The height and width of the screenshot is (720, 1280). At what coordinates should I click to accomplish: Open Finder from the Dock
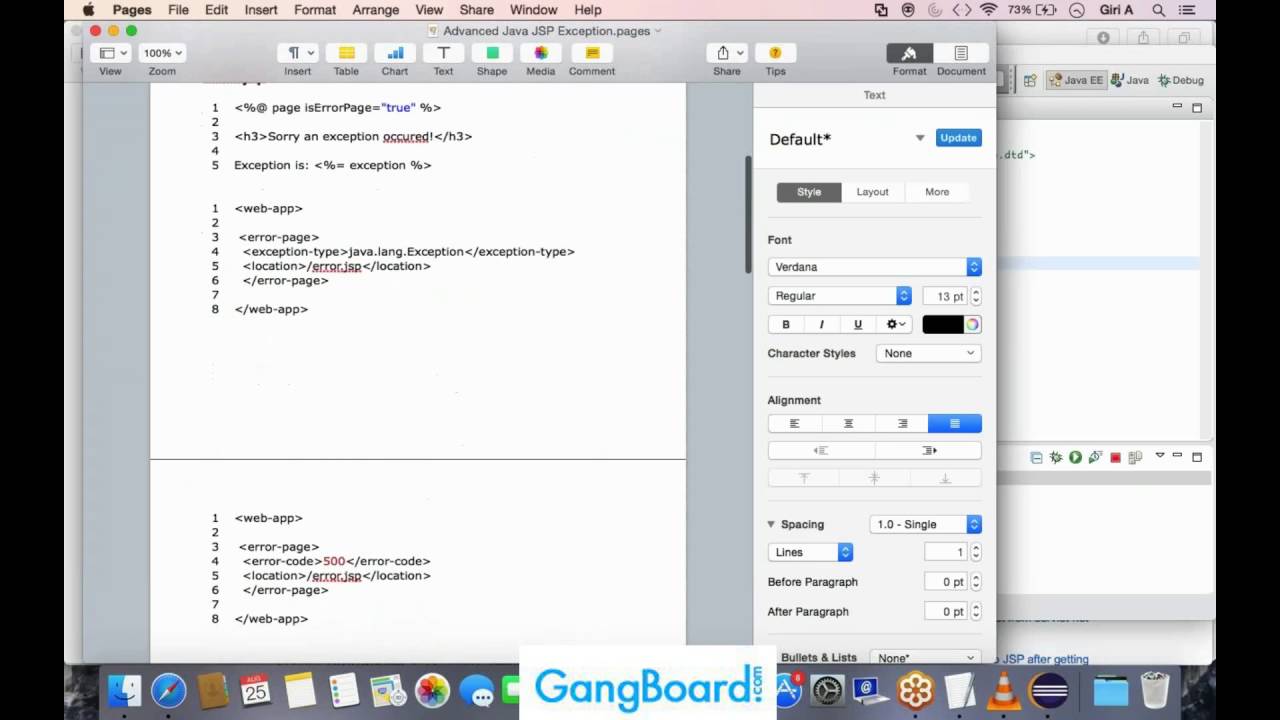point(125,690)
